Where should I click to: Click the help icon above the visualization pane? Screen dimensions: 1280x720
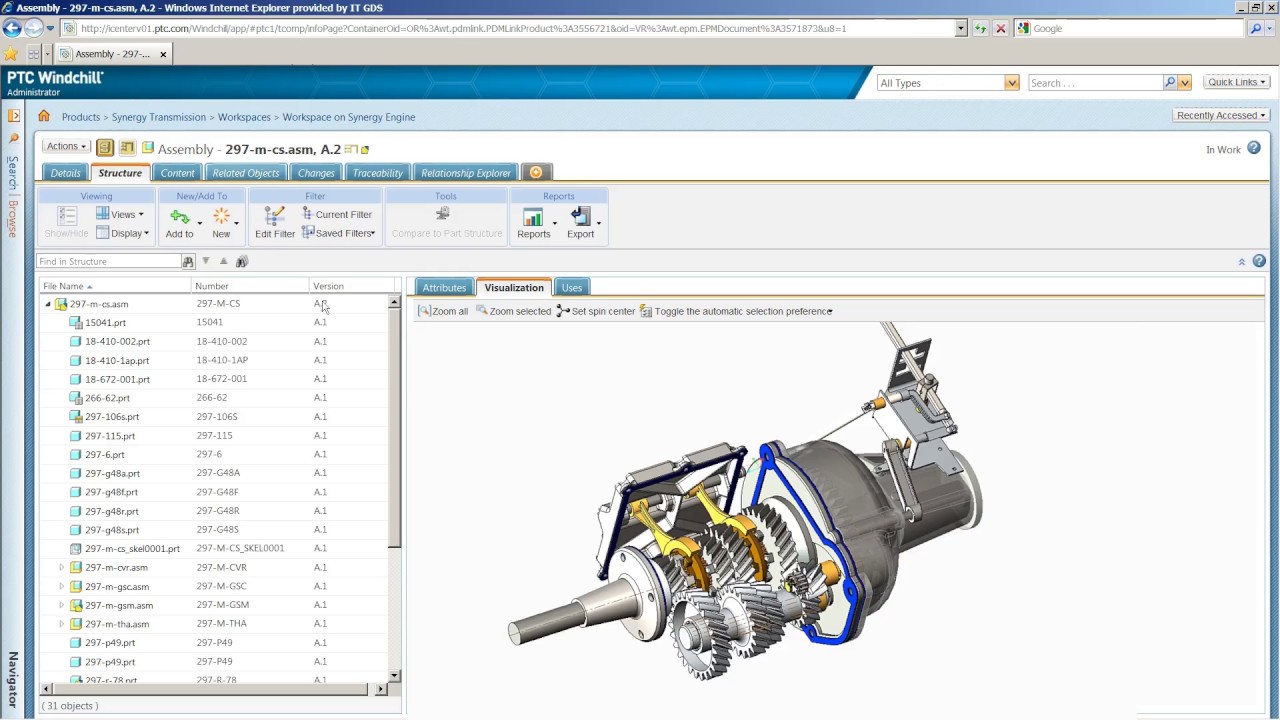[x=1259, y=261]
